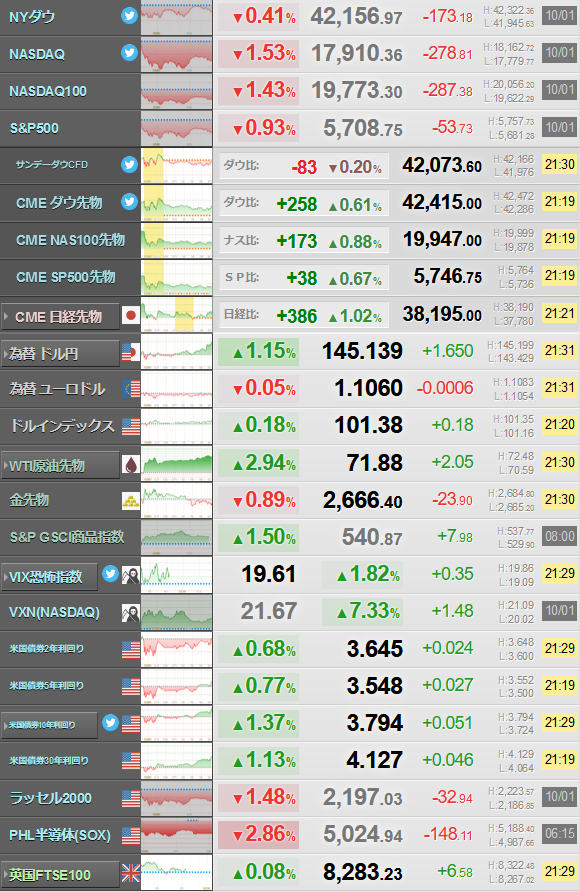Open the NASDAQ100 index link
This screenshot has width=580, height=892.
(x=48, y=91)
